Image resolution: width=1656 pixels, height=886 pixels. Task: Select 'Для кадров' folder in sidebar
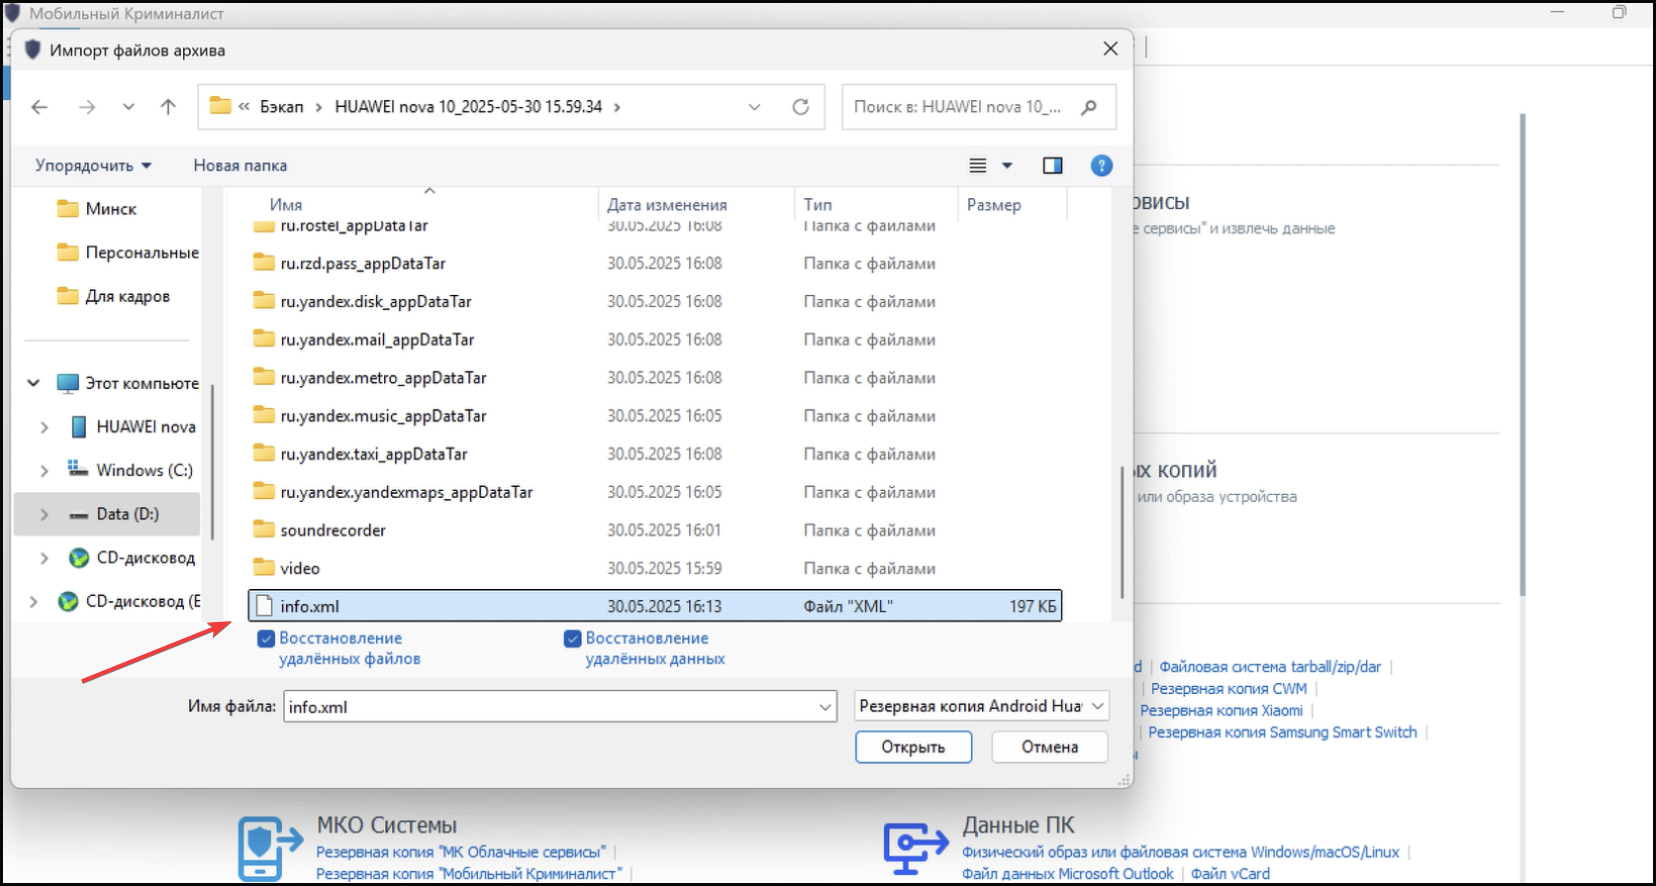click(115, 296)
